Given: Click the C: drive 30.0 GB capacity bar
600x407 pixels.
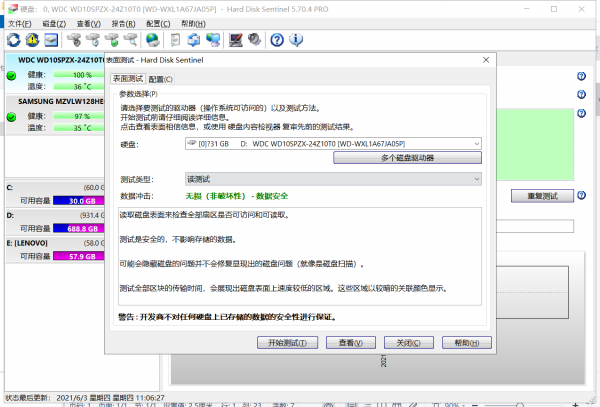Looking at the screenshot, I should pyautogui.click(x=79, y=200).
